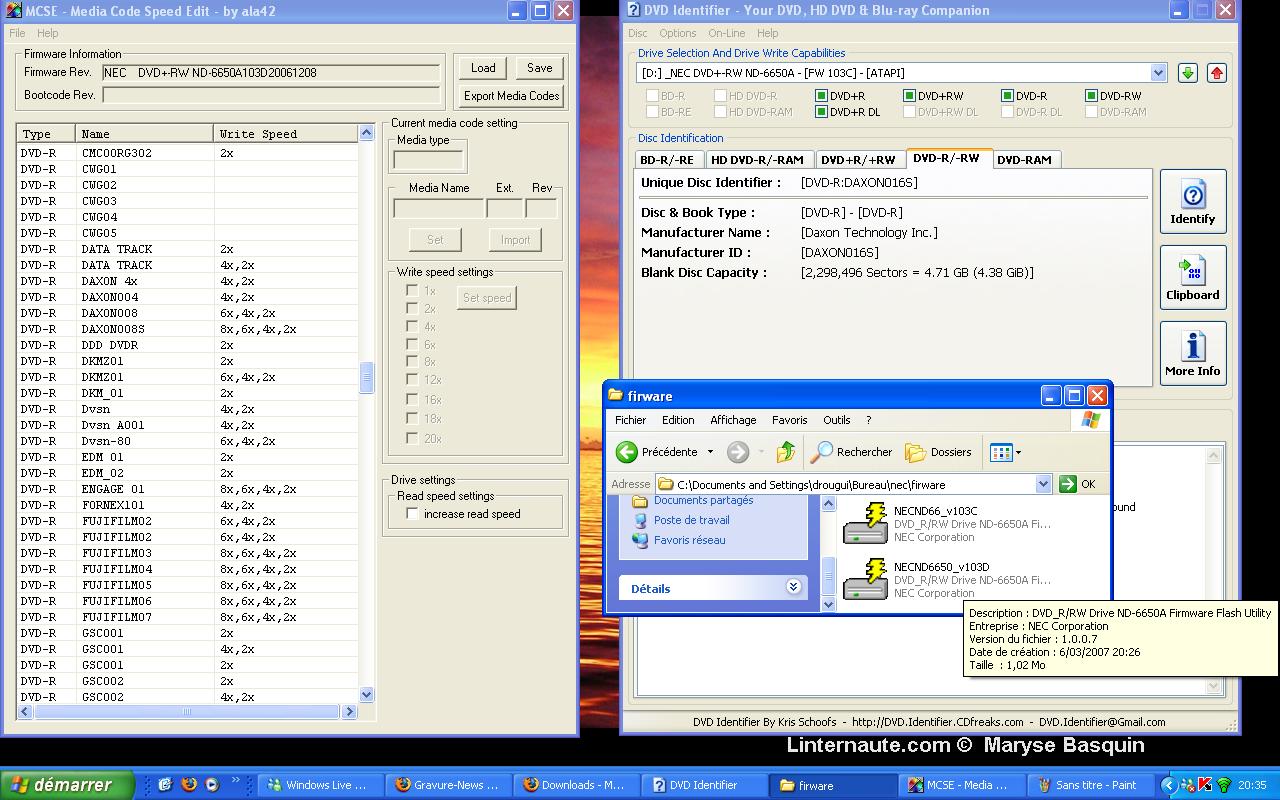Open More Info in DVD Identifier
Screen dimensions: 1280x800
click(1193, 354)
